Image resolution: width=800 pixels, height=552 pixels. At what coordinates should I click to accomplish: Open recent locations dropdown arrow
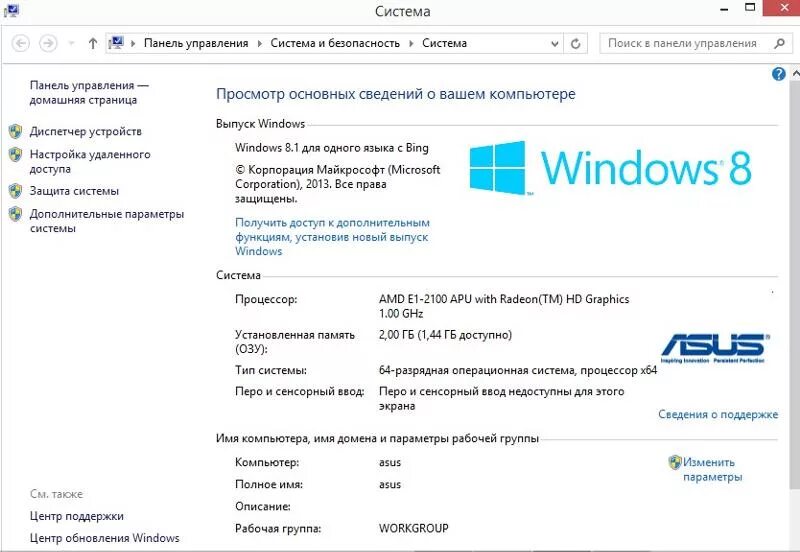[x=71, y=44]
